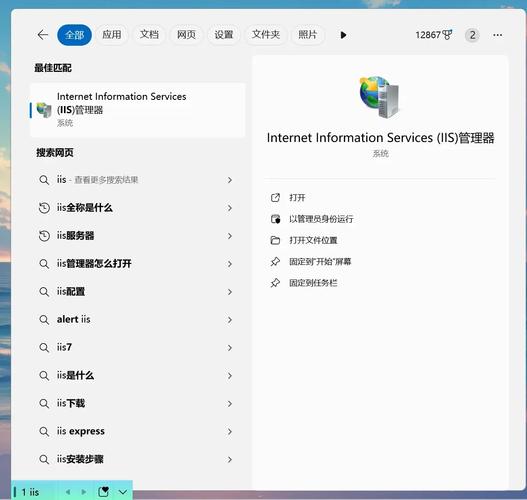Click 打开 to launch IIS manager
Image resolution: width=527 pixels, height=500 pixels.
tap(297, 198)
